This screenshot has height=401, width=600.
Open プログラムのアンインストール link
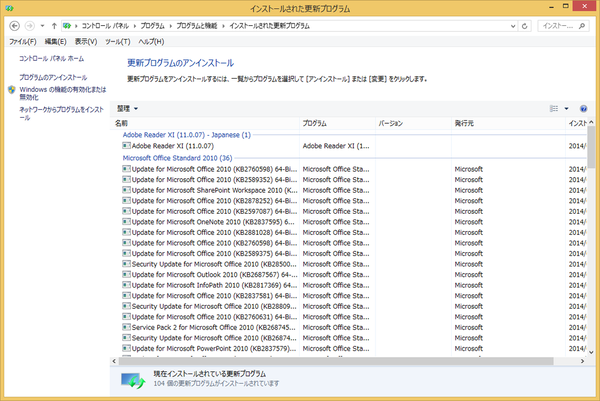point(53,77)
